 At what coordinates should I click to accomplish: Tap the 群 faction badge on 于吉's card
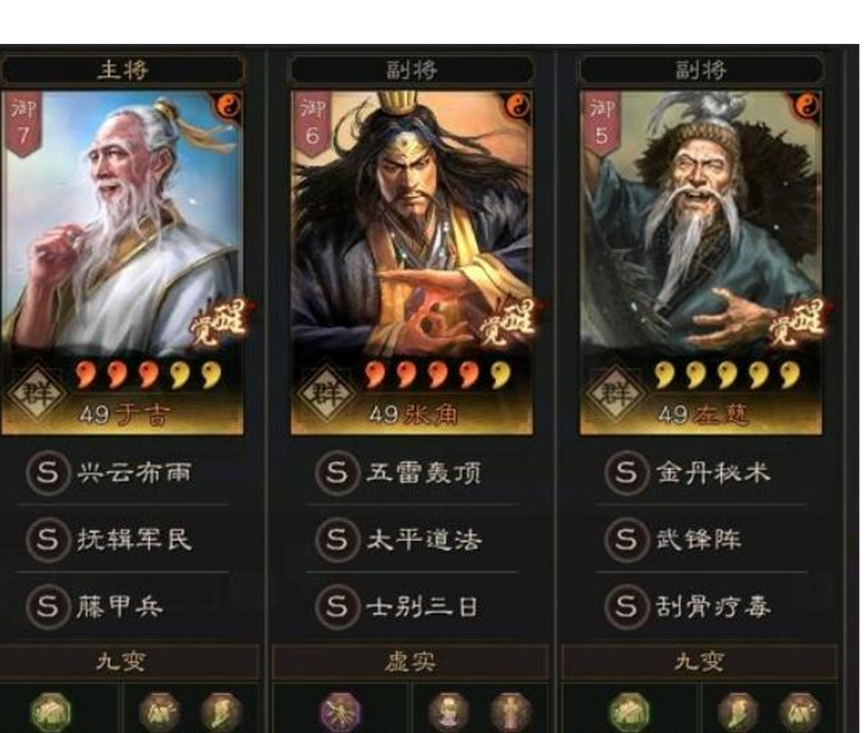click(36, 393)
